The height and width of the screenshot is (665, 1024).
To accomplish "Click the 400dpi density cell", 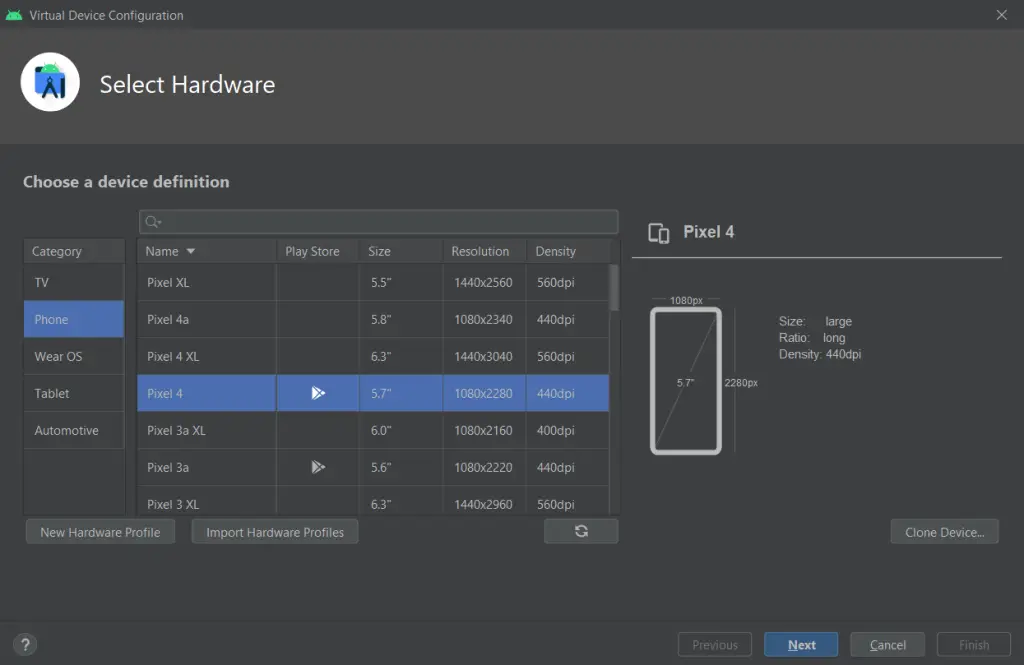I will point(568,430).
